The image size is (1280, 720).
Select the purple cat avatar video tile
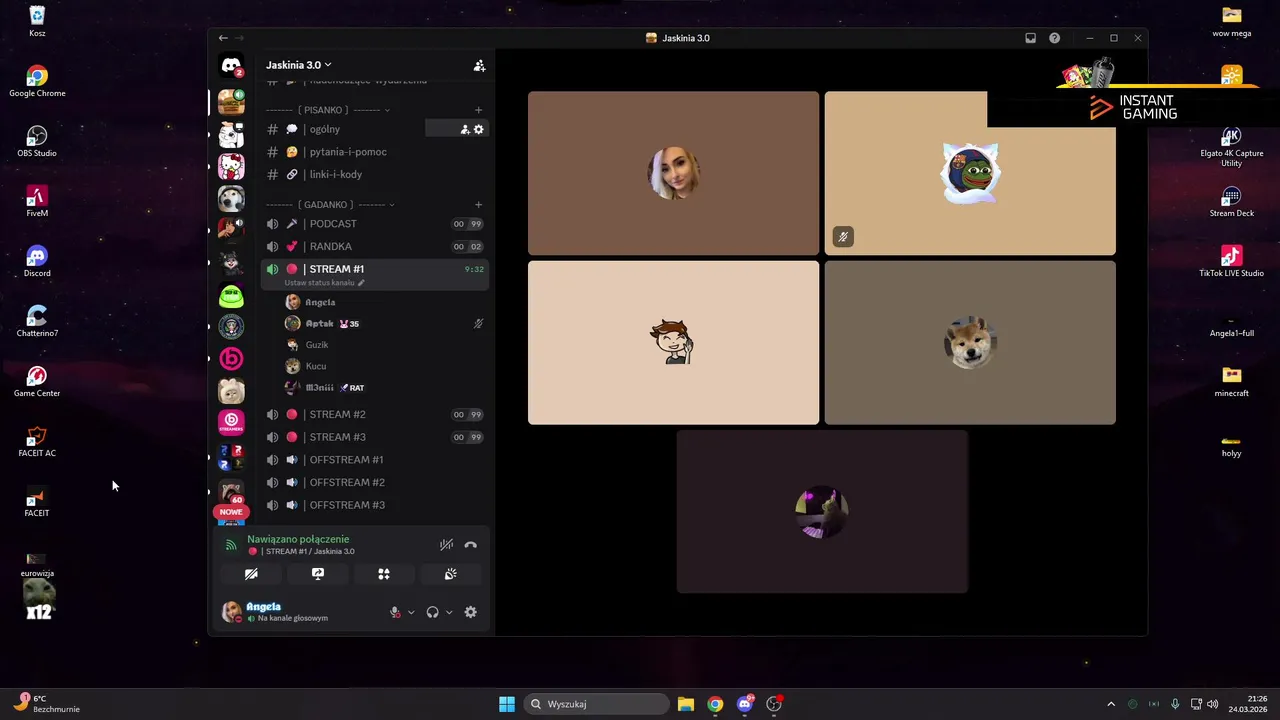point(822,512)
